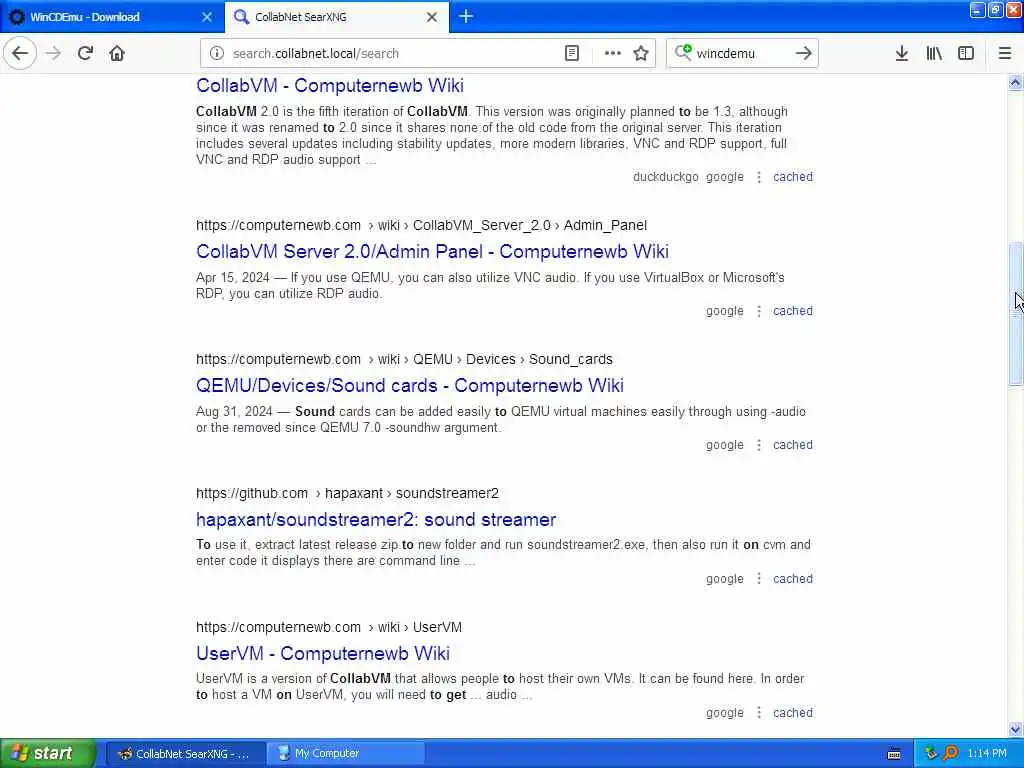Open the Windows XP Start menu
Screen dimensions: 1024x768
pos(48,754)
